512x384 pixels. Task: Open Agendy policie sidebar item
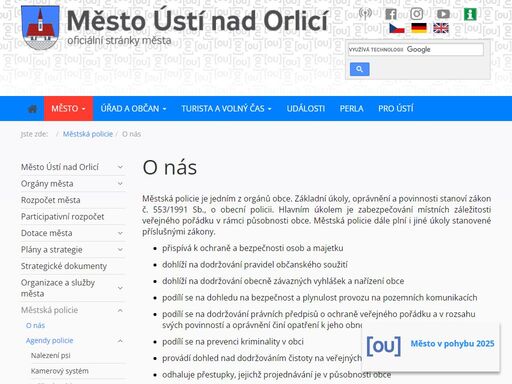click(49, 341)
